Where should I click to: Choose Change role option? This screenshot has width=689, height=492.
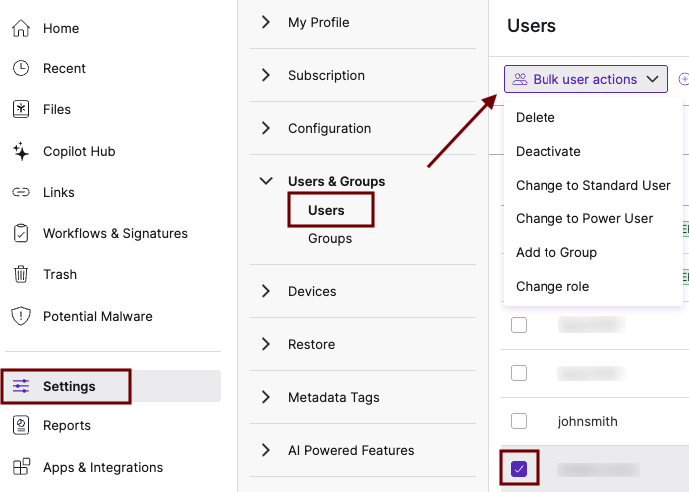(x=552, y=286)
